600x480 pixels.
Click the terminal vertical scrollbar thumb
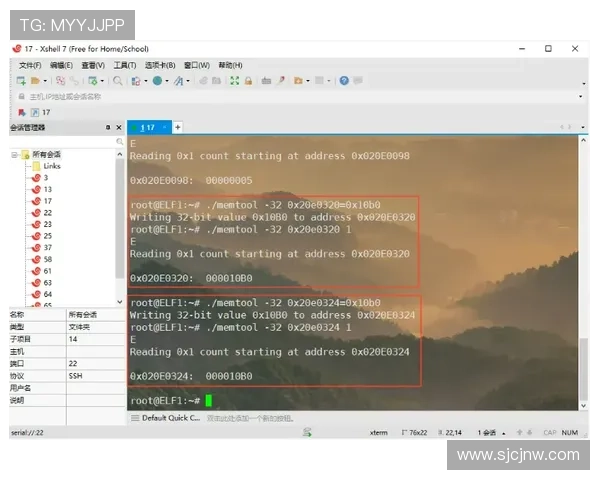(583, 368)
